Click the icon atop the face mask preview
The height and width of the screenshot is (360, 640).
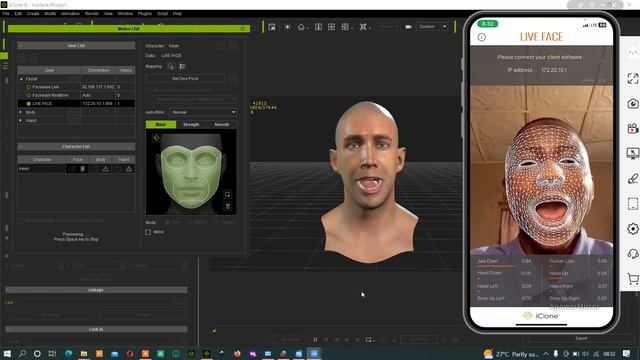[156, 138]
